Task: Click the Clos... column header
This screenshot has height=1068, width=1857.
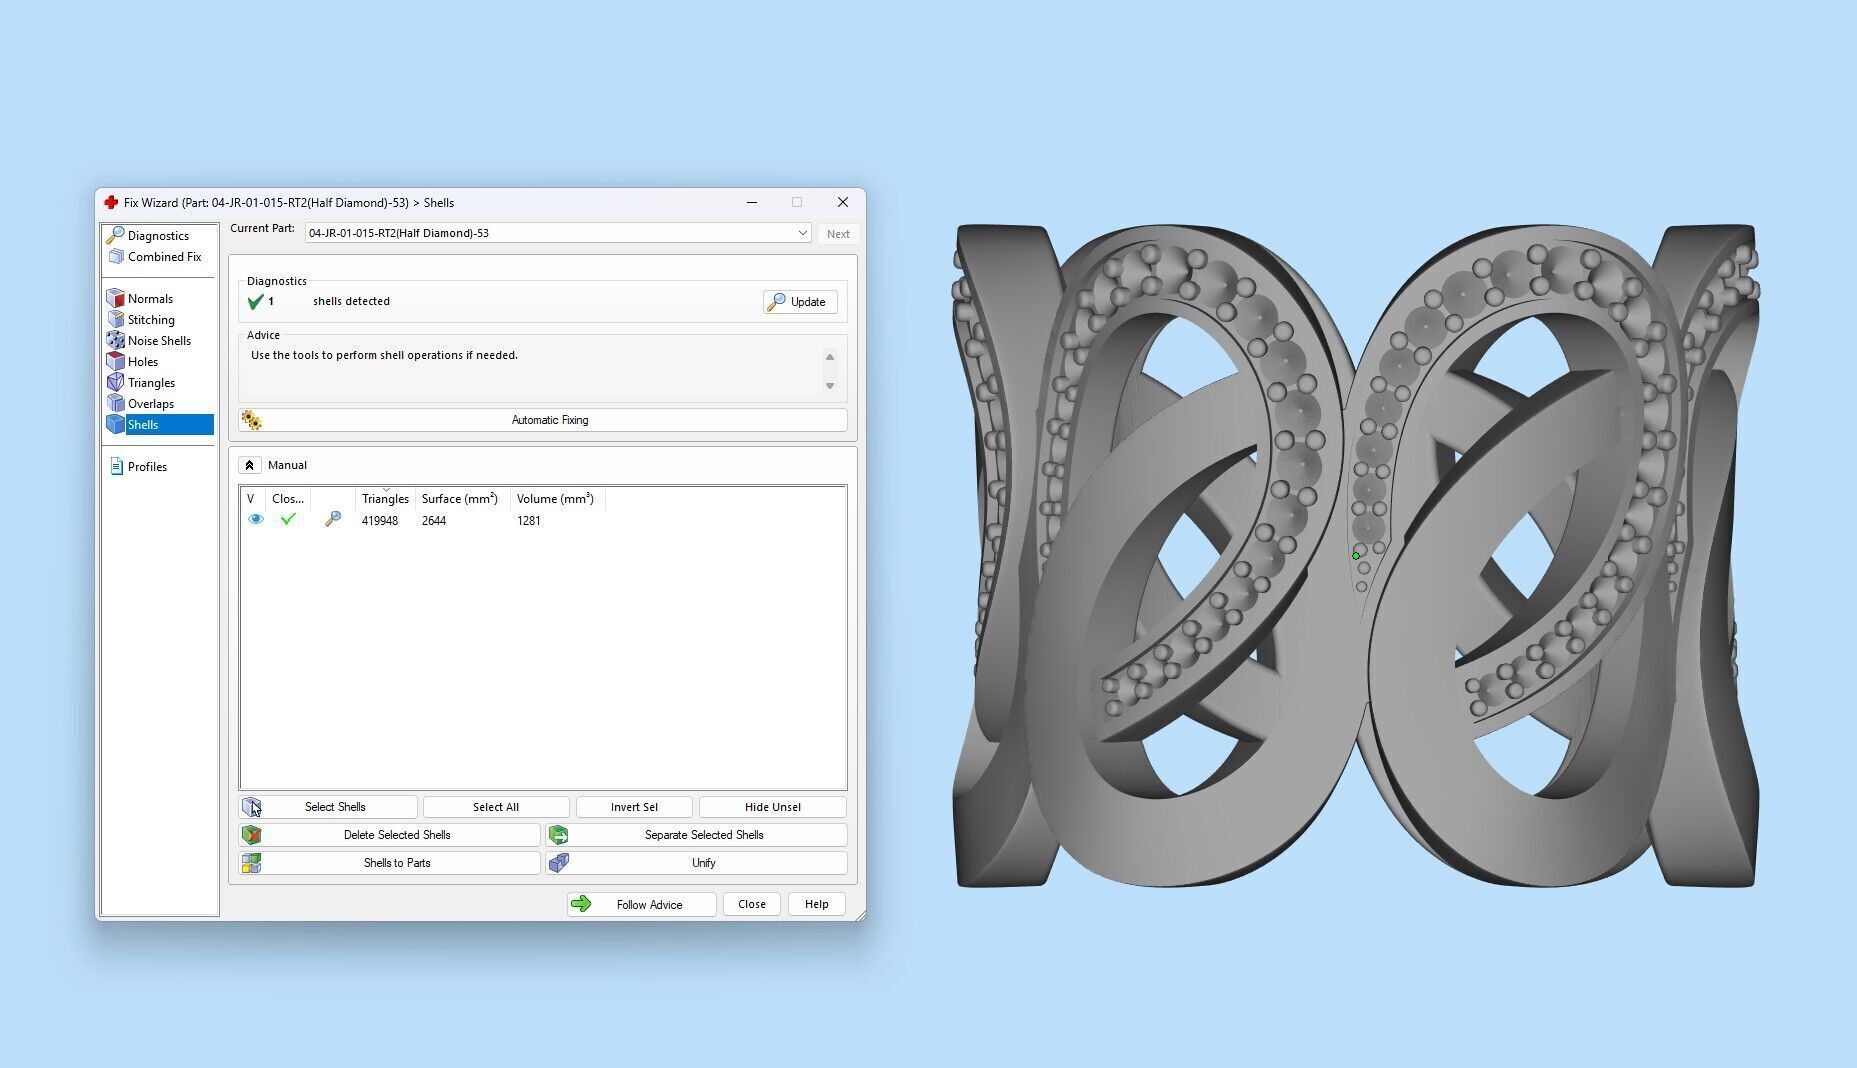Action: click(288, 499)
